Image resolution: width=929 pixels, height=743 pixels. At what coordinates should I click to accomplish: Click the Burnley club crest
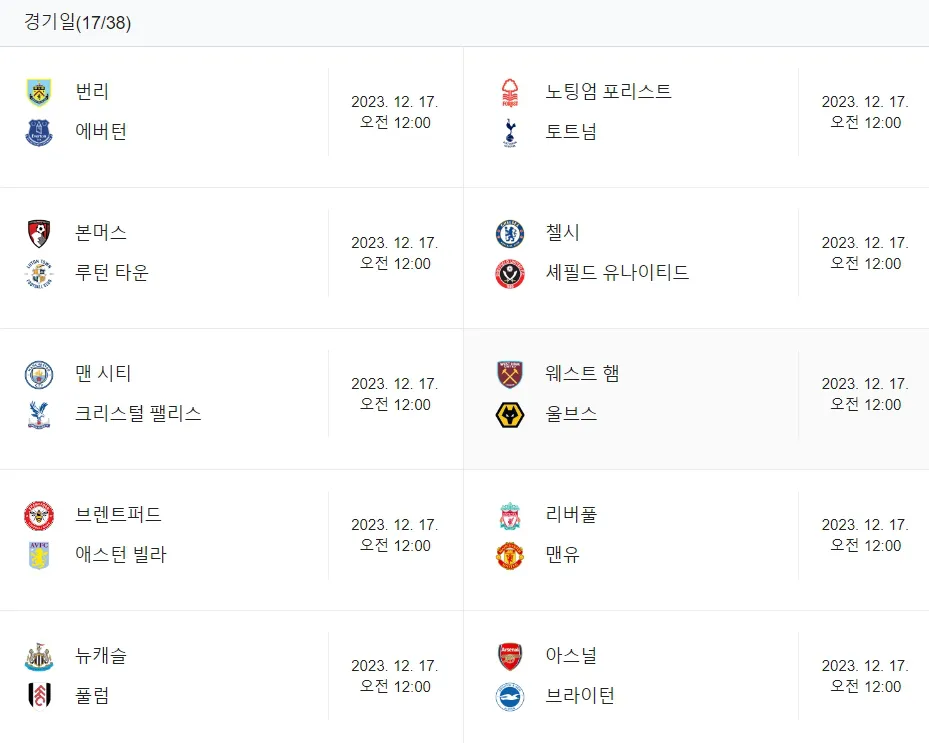(x=39, y=92)
